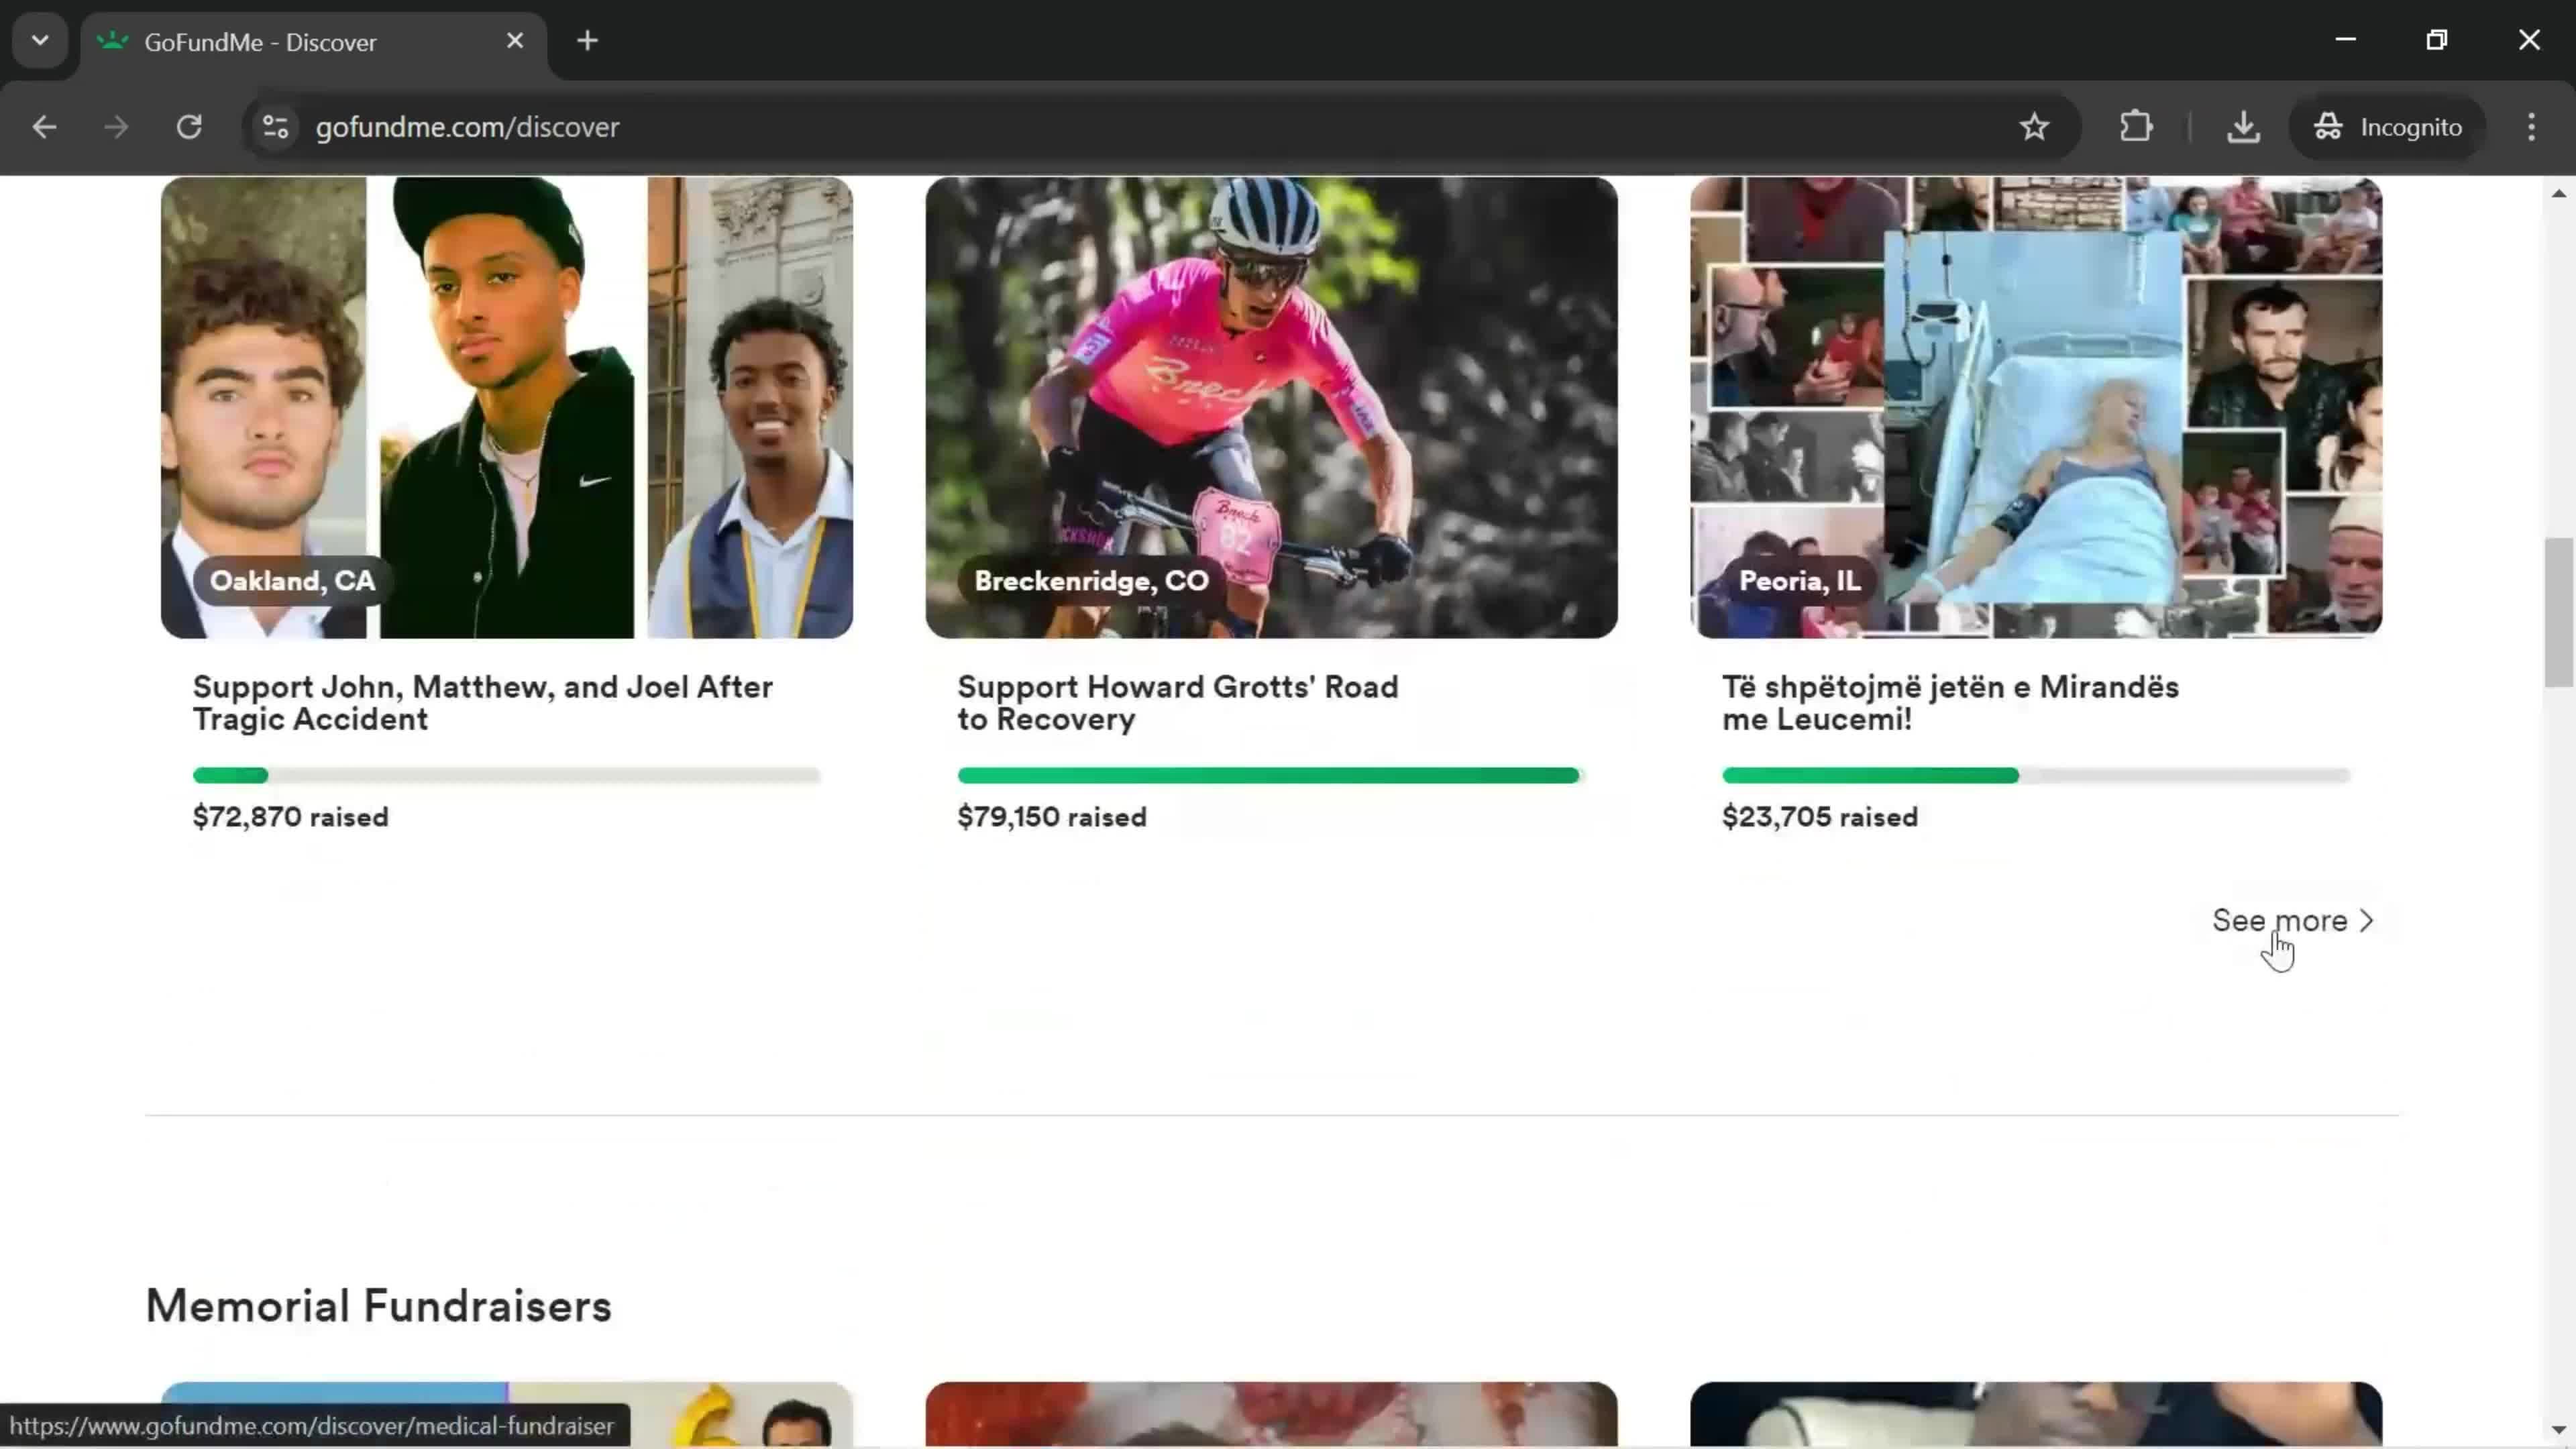Click the address bar URL gofundme.com/discover
This screenshot has height=1449, width=2576.
(x=467, y=127)
